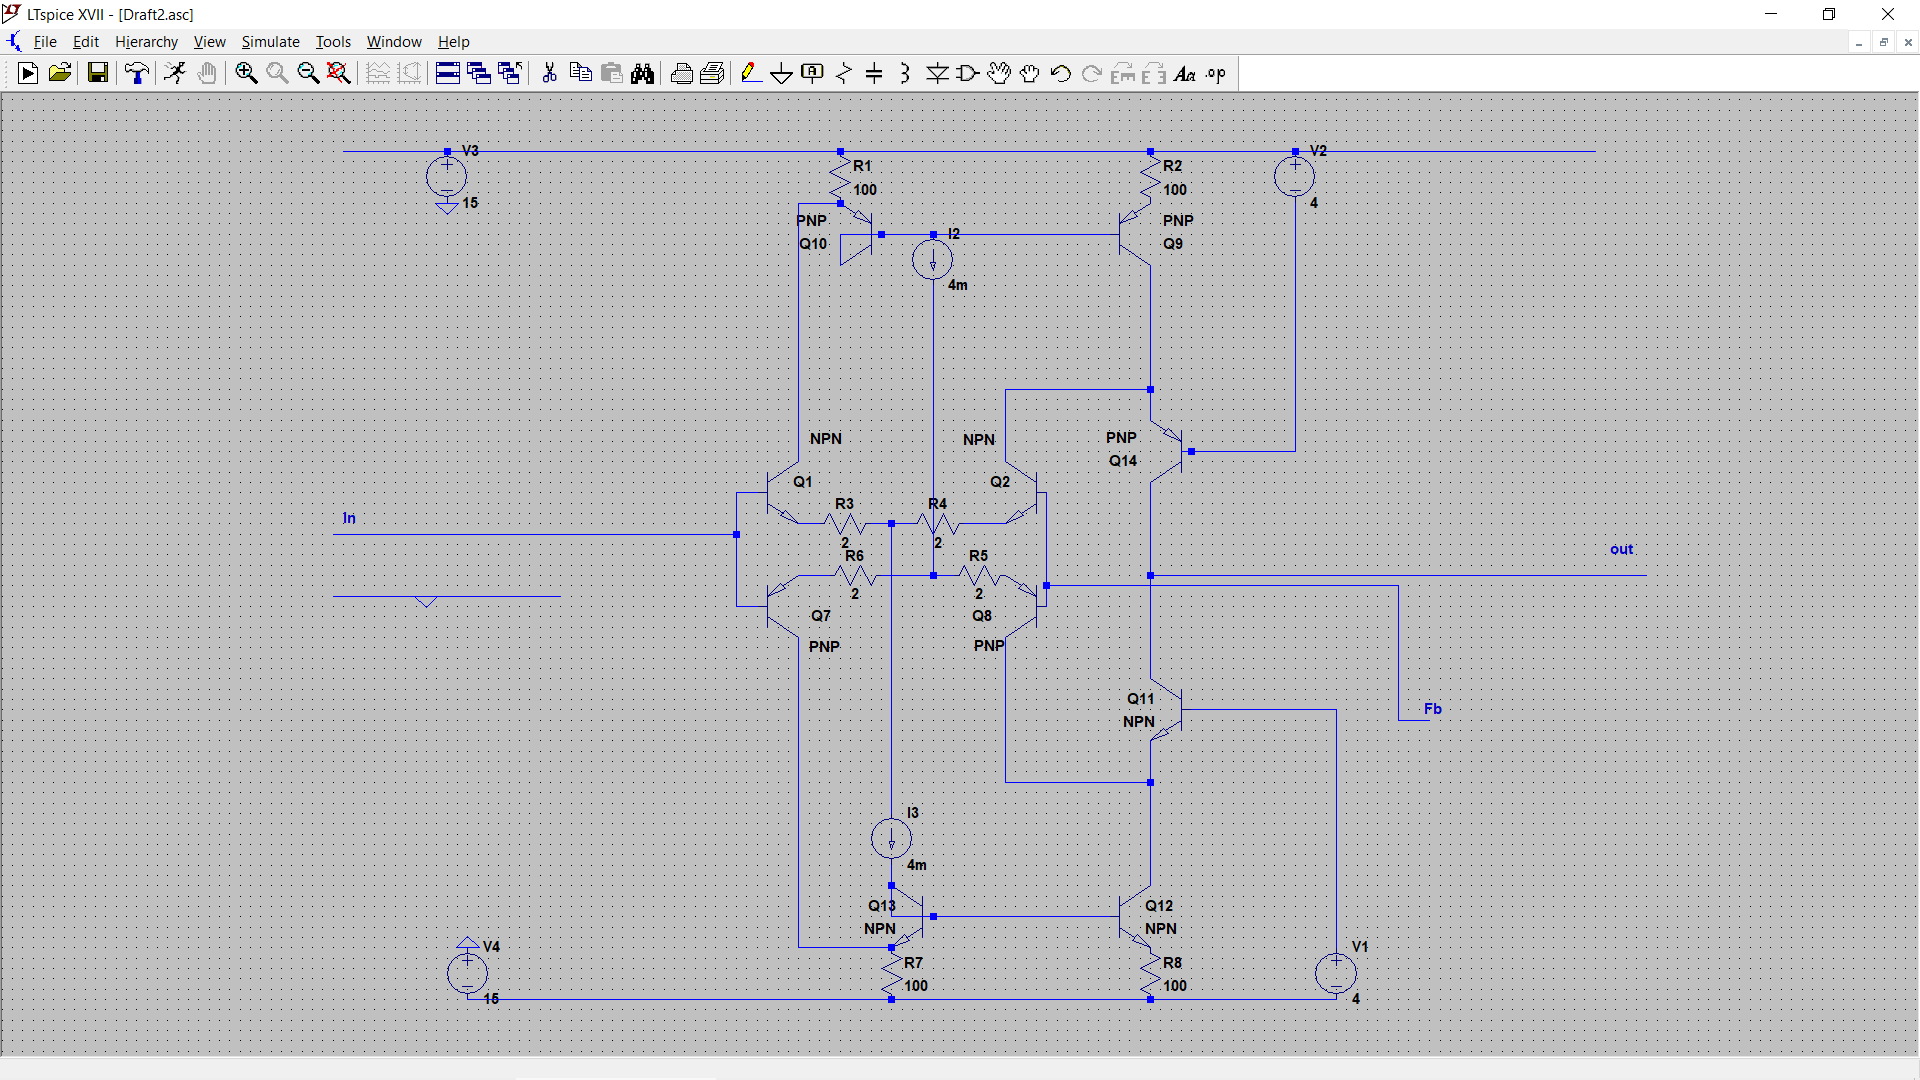This screenshot has width=1920, height=1080.
Task: Open the Control Panel hammer icon
Action: (x=137, y=73)
